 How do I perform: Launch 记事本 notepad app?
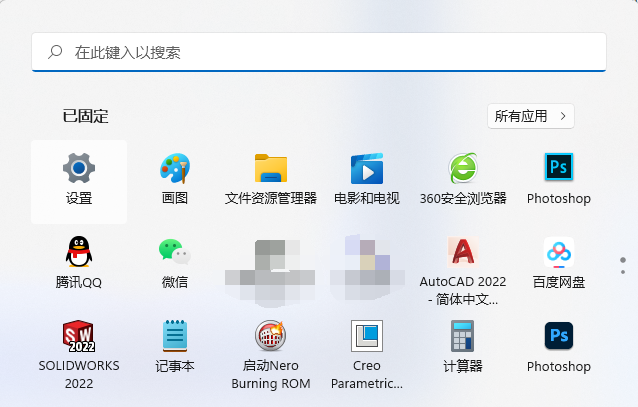pos(175,347)
